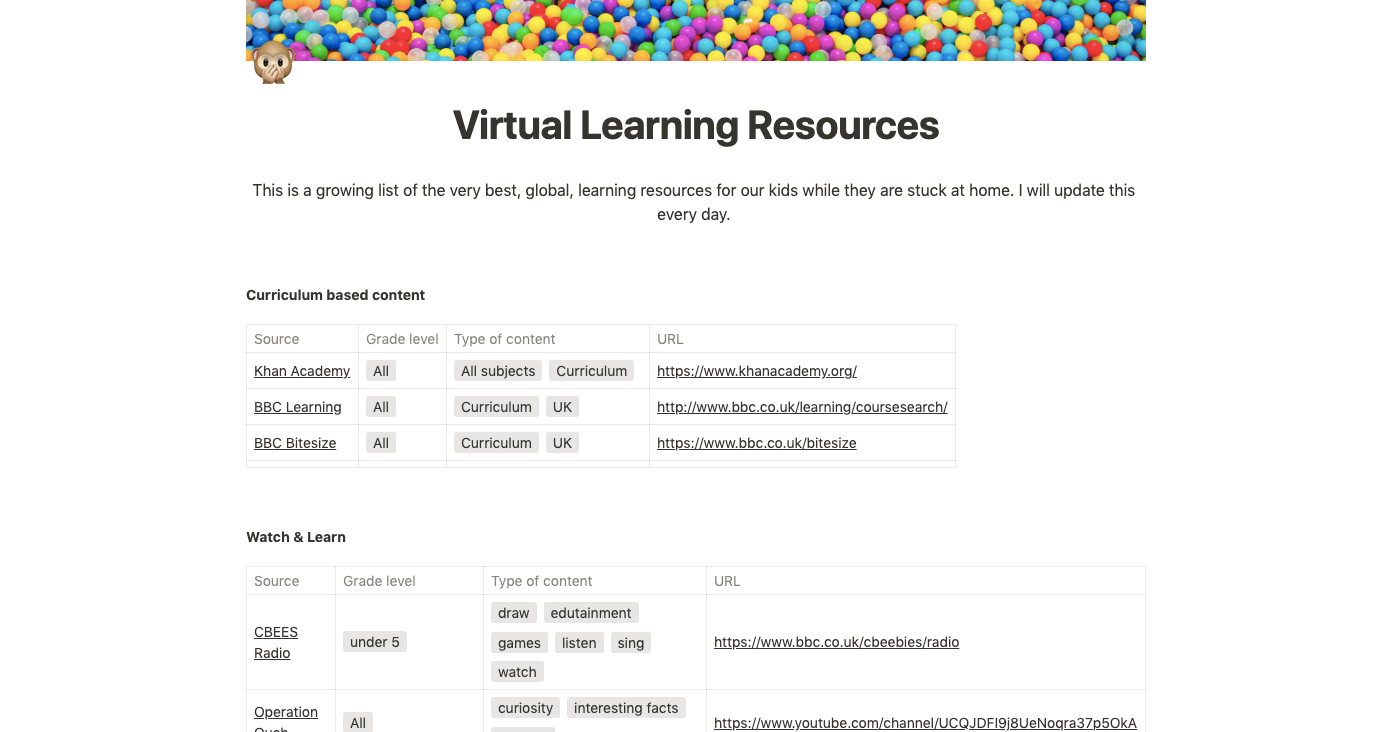1392x732 pixels.
Task: Select the 'edutainment' content tag
Action: point(591,613)
